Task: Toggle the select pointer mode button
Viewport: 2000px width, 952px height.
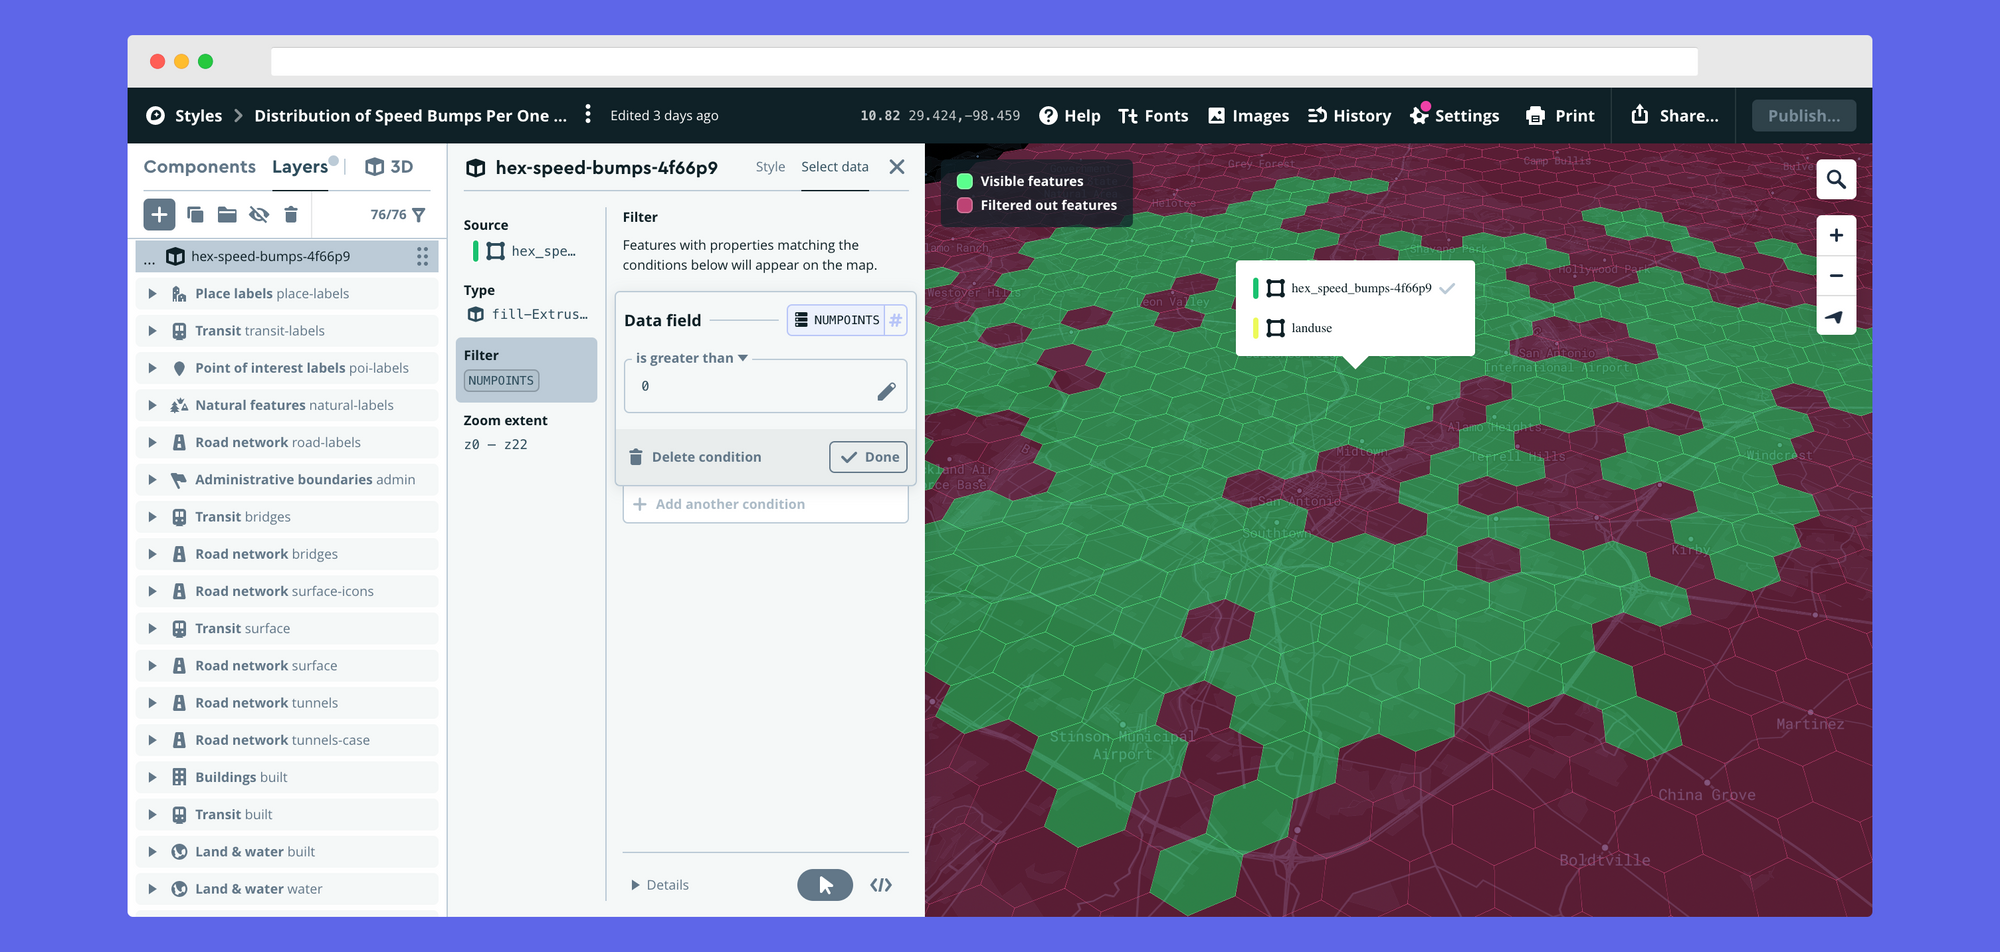Action: [x=825, y=885]
